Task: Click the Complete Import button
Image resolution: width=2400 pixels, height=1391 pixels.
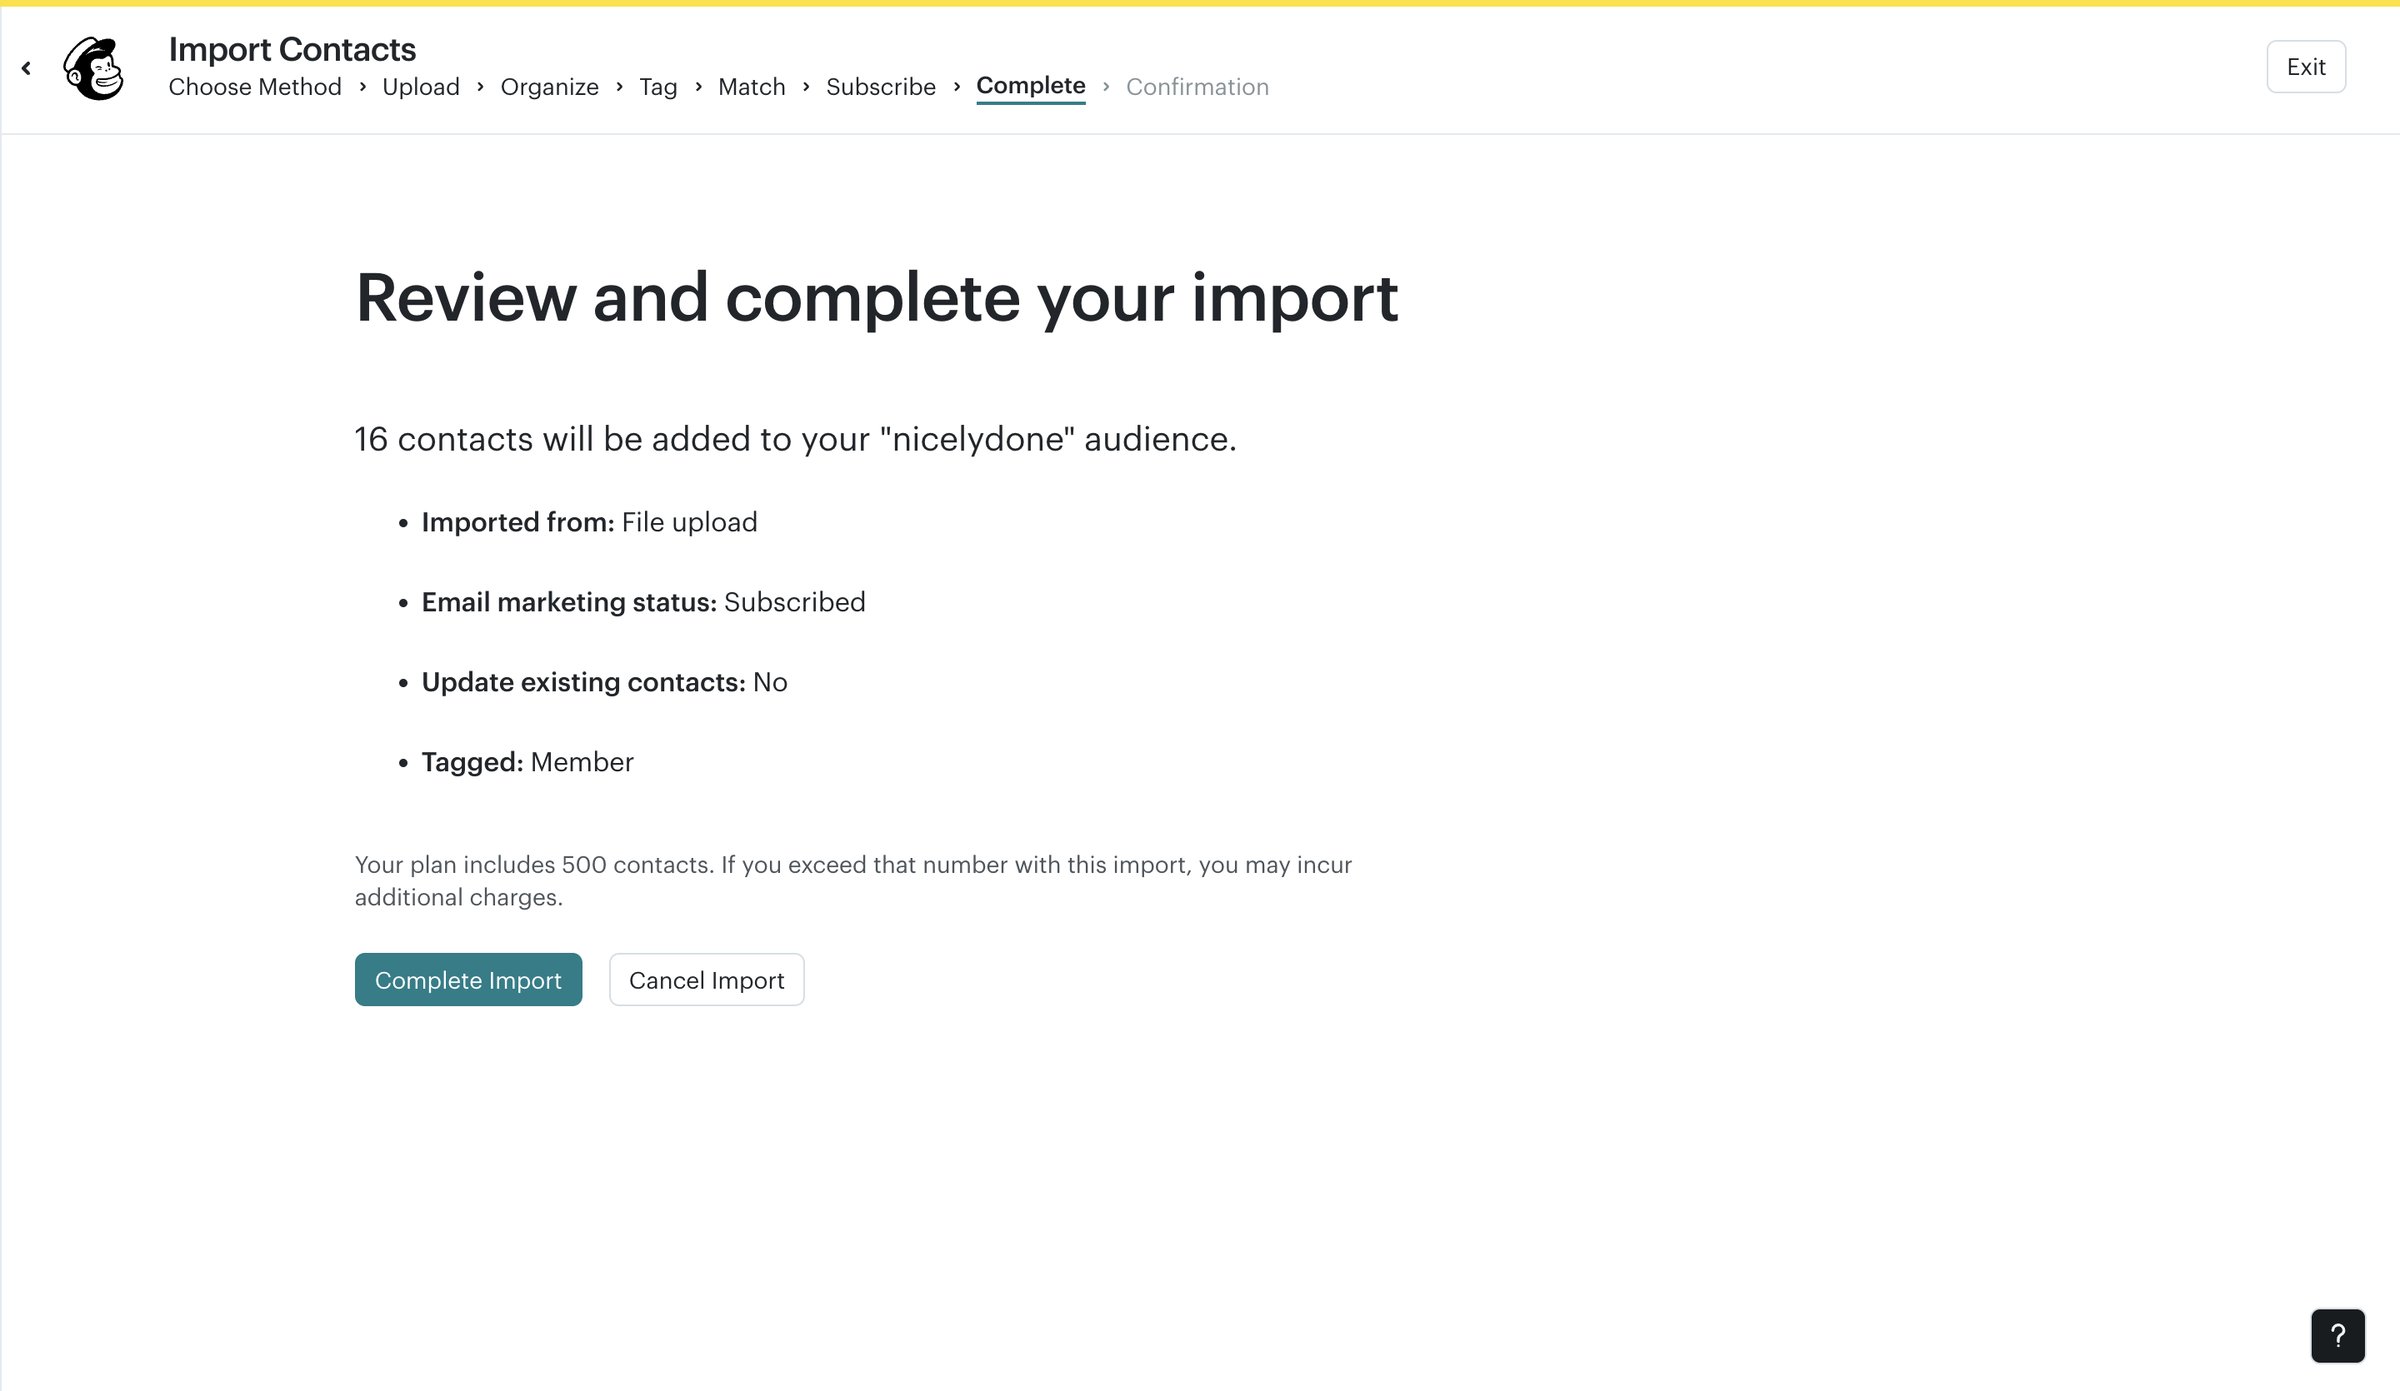Action: click(x=468, y=980)
